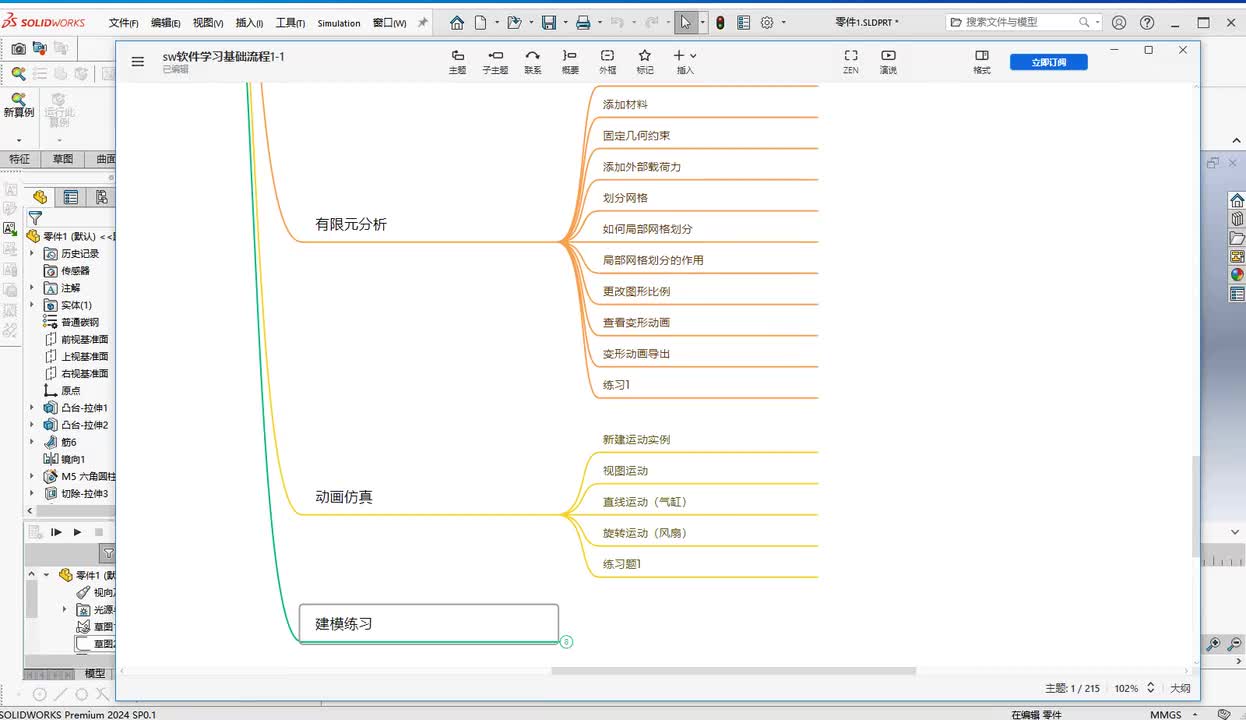Viewport: 1246px width, 720px height.
Task: Select the 有限元分析 topic
Action: point(351,225)
